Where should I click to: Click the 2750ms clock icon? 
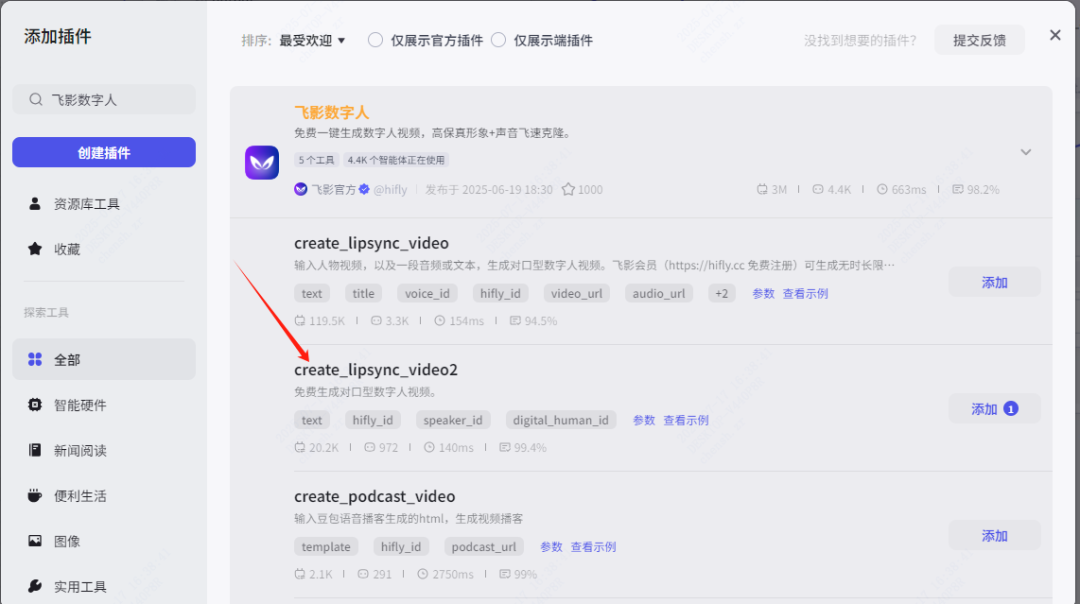[x=423, y=574]
